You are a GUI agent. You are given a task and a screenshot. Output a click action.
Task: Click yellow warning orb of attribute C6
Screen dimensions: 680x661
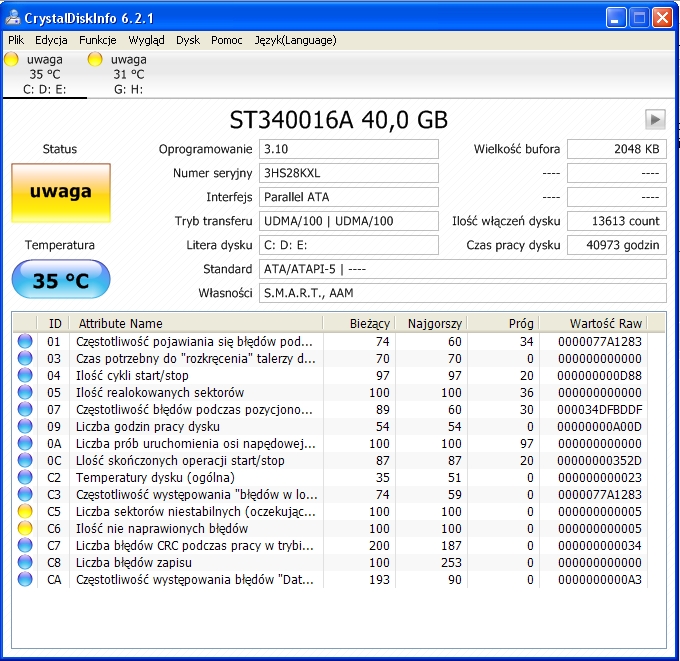25,528
